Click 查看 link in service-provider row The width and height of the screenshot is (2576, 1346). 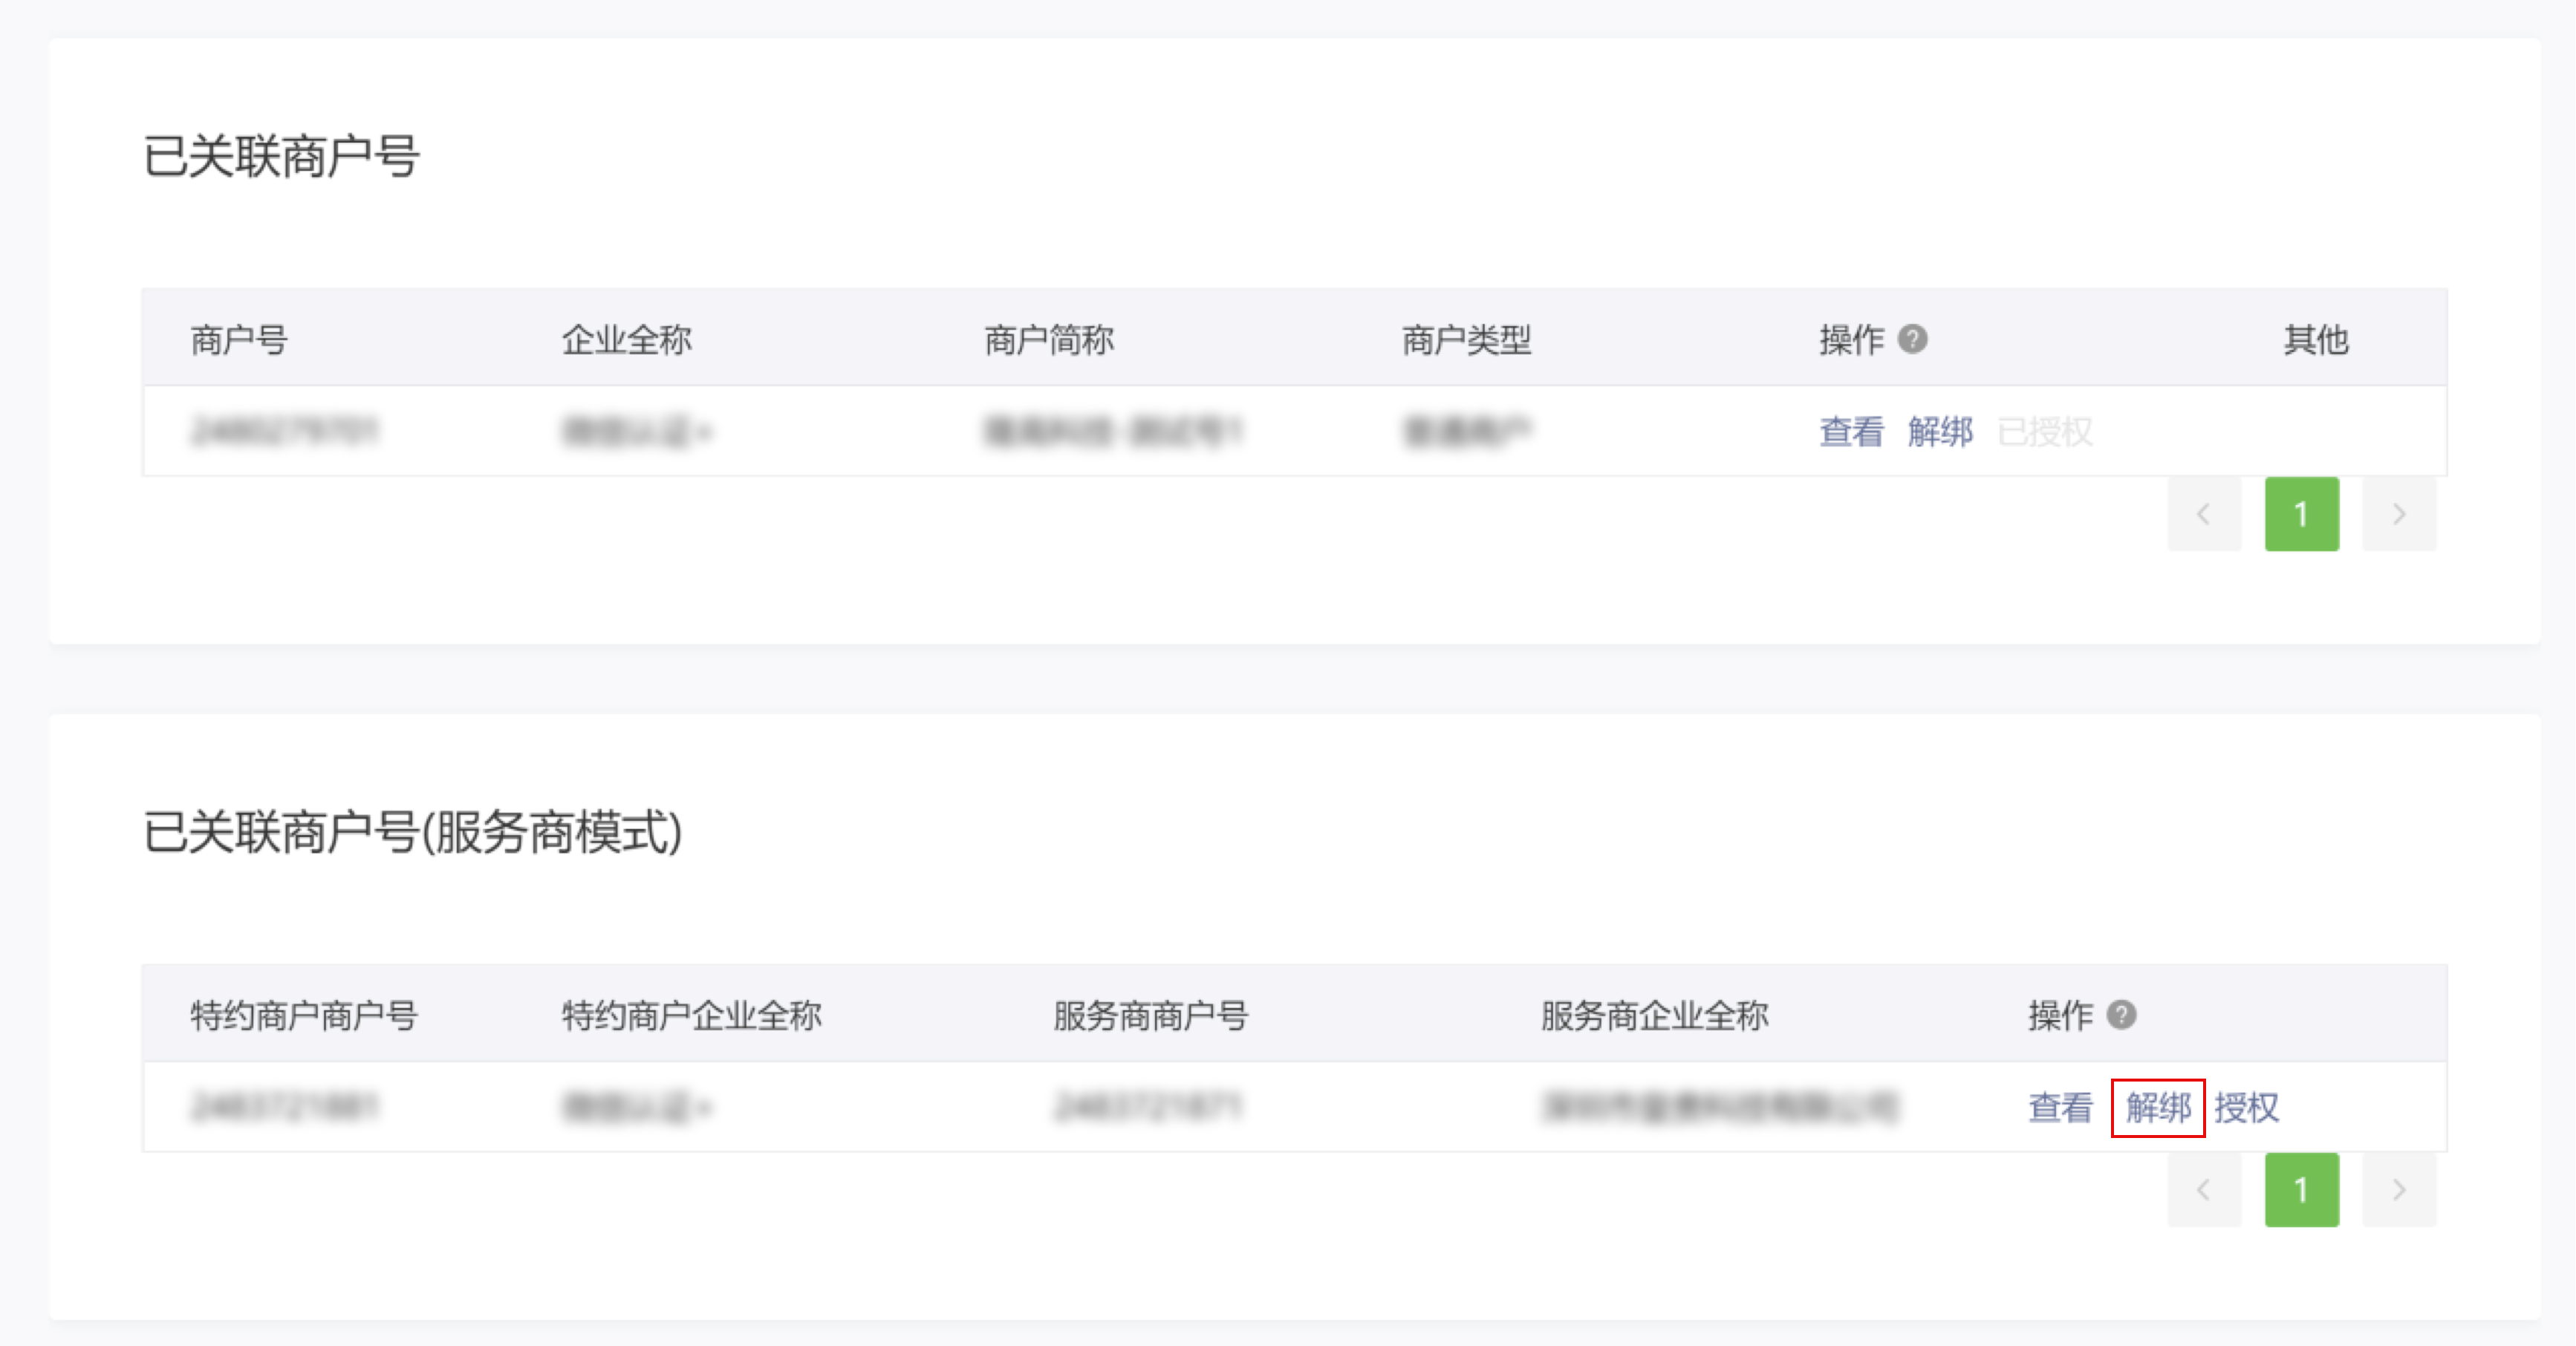(2060, 1107)
